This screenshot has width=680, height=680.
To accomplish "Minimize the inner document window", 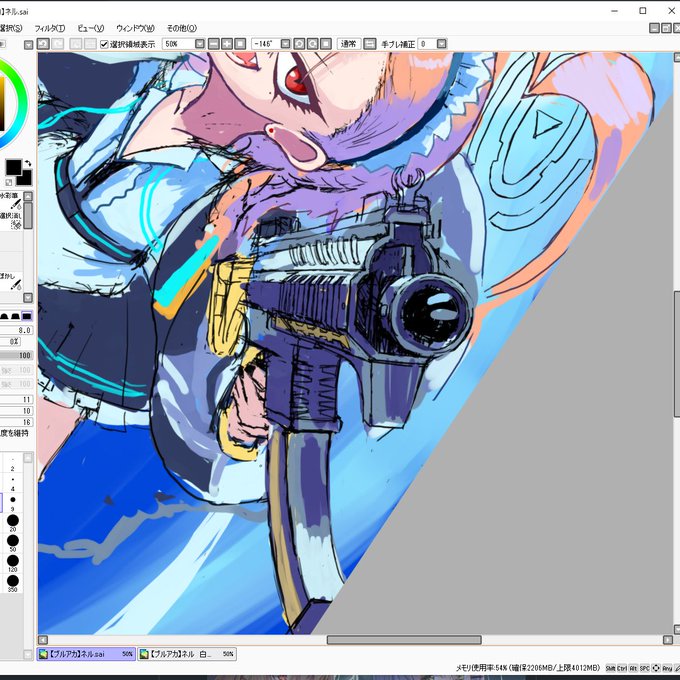I will (654, 28).
